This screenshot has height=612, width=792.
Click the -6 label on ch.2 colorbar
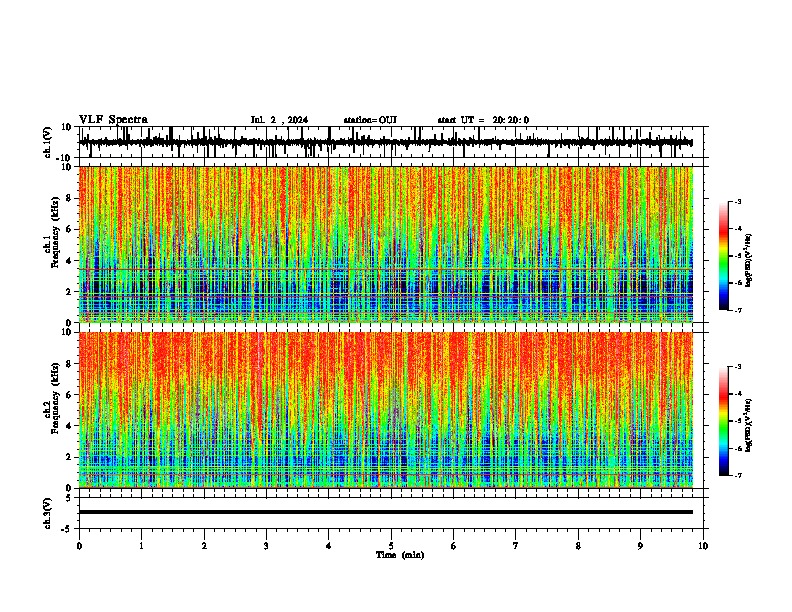coord(738,448)
